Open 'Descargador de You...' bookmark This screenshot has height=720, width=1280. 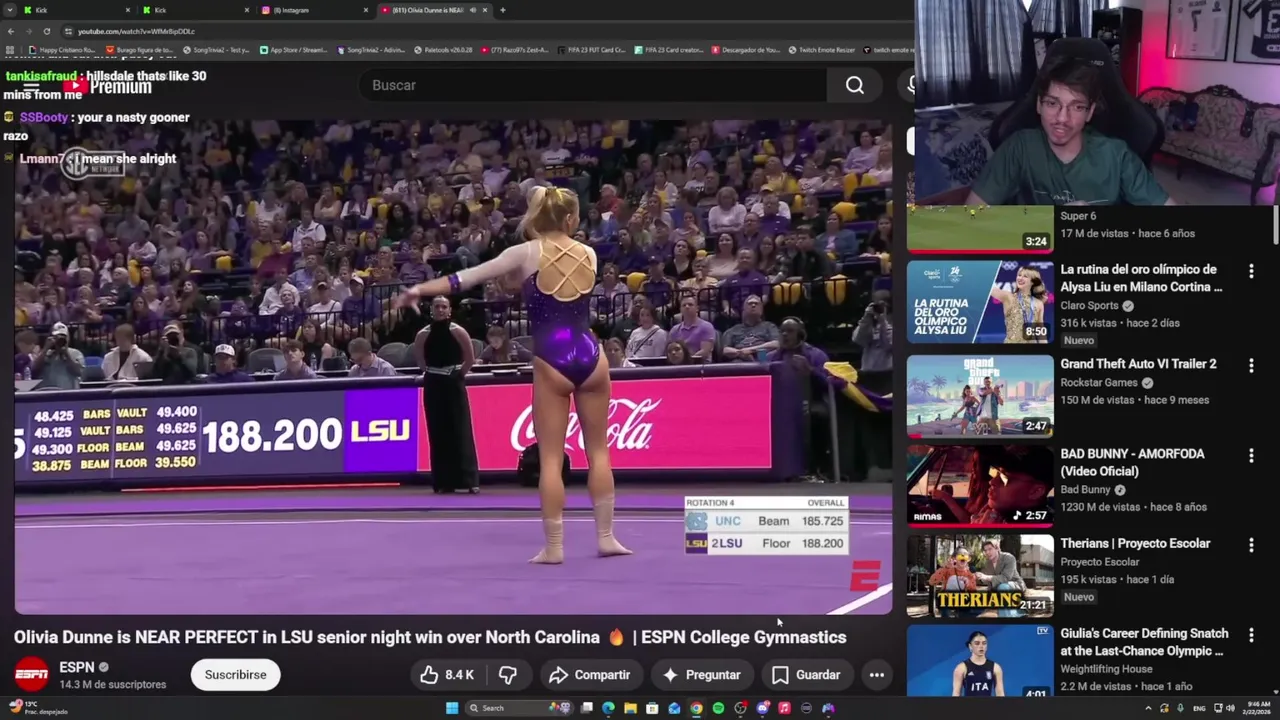(x=745, y=50)
